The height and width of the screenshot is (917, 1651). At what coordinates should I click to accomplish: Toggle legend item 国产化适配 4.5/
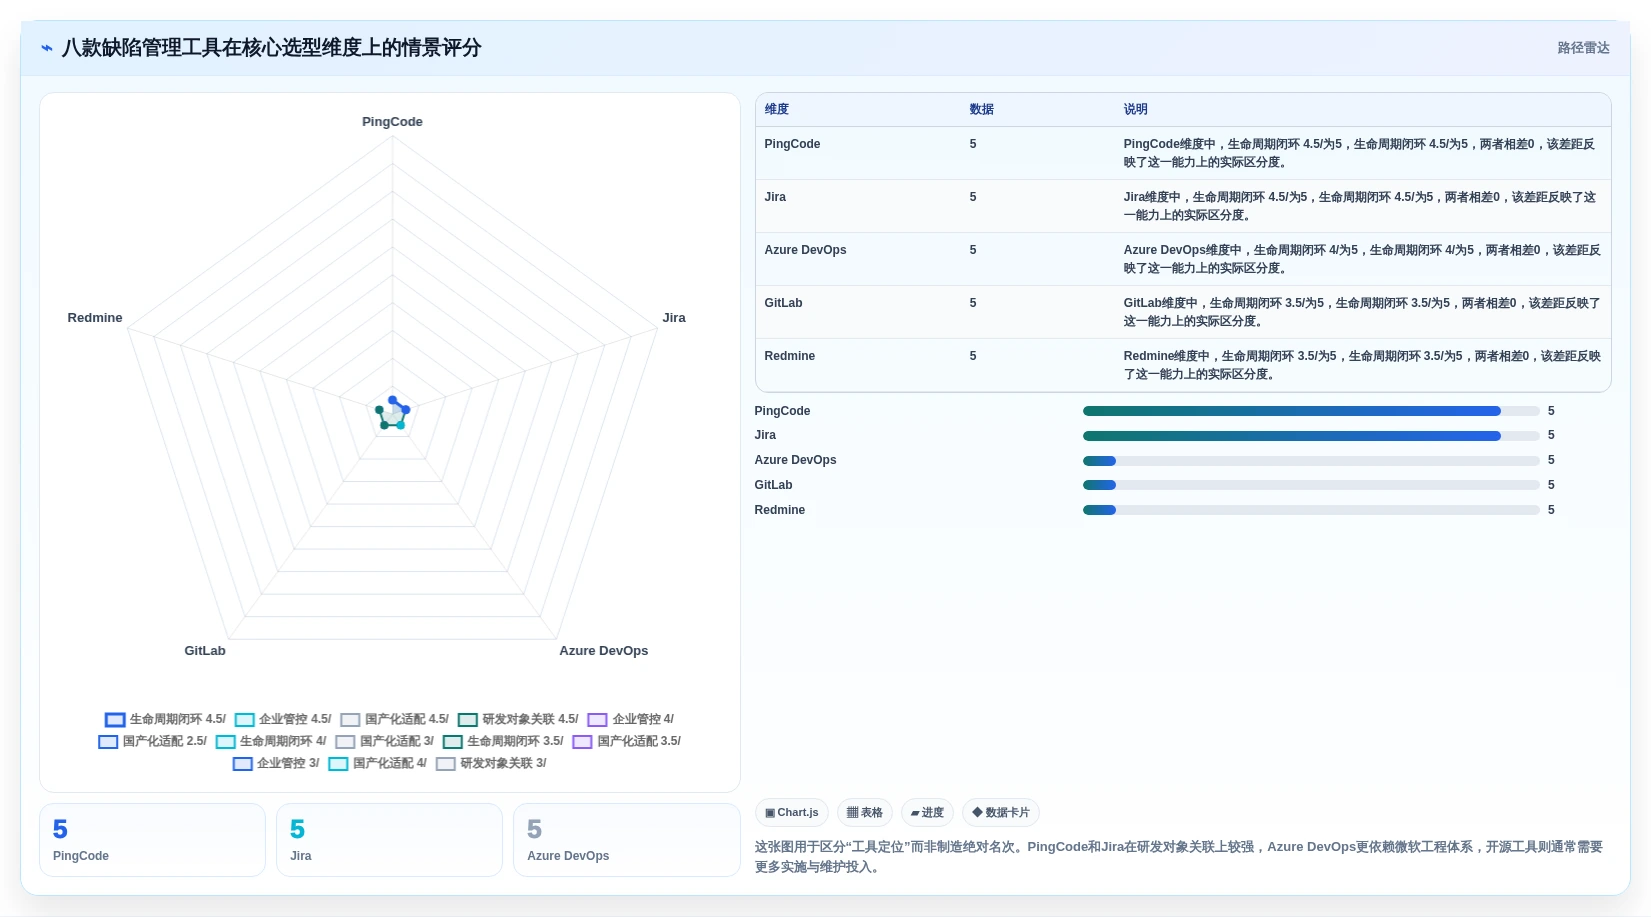(395, 719)
